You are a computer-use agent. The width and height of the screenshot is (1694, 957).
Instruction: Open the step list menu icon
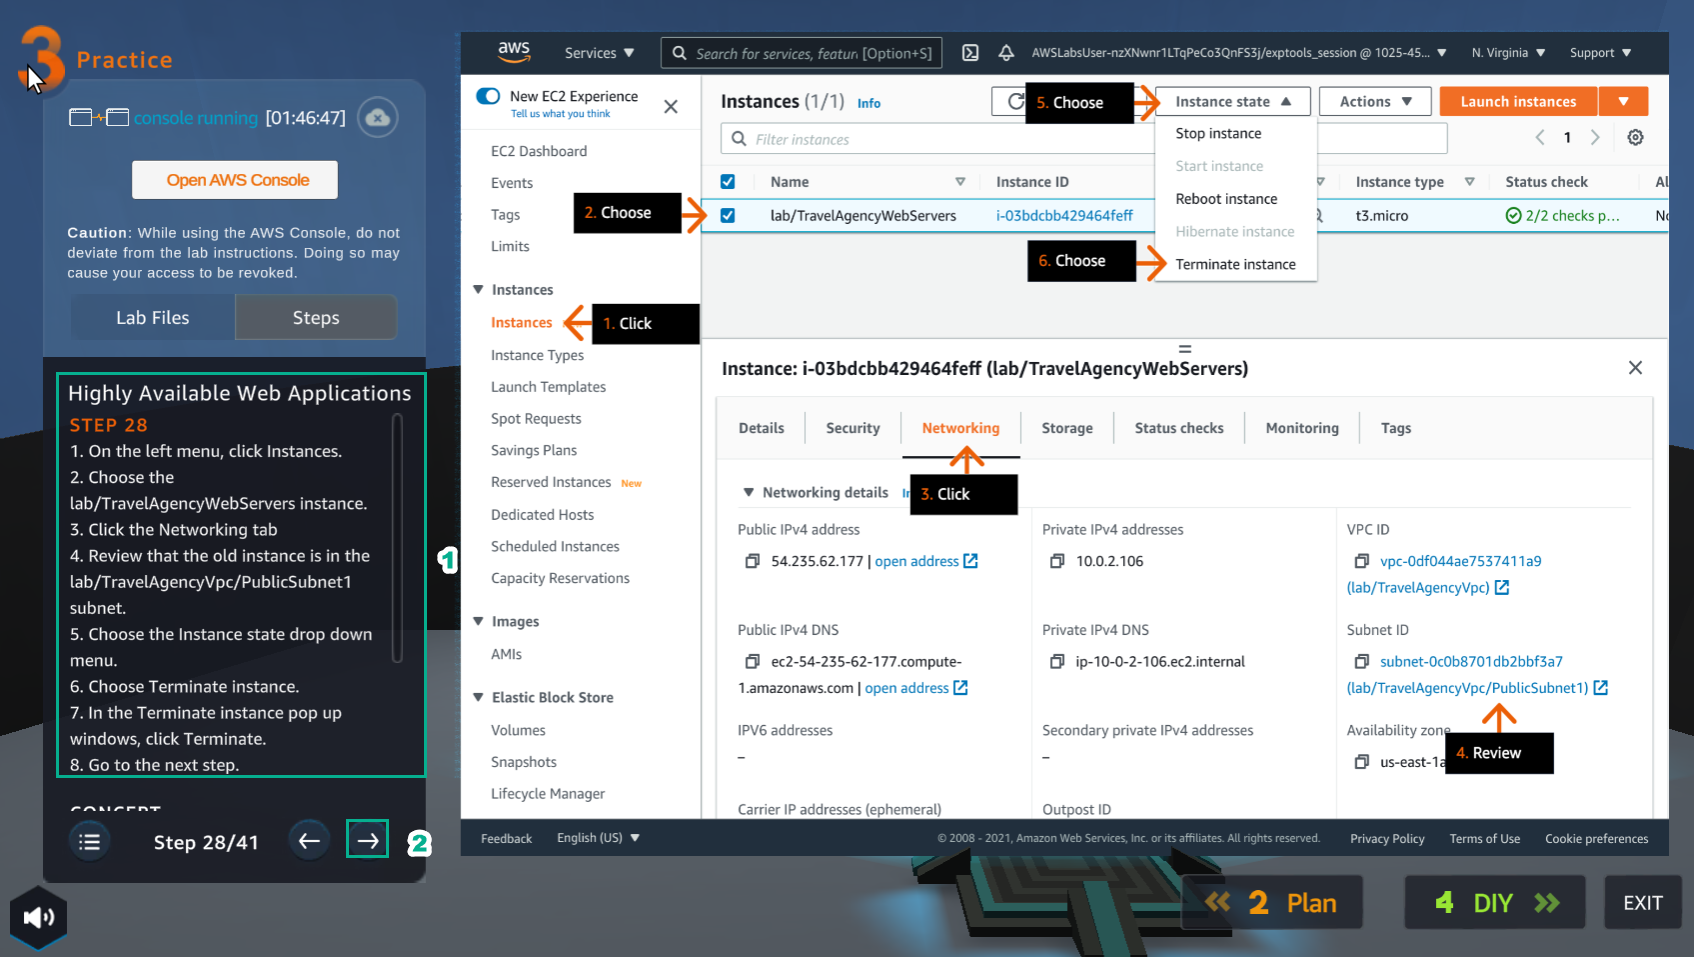(x=89, y=842)
